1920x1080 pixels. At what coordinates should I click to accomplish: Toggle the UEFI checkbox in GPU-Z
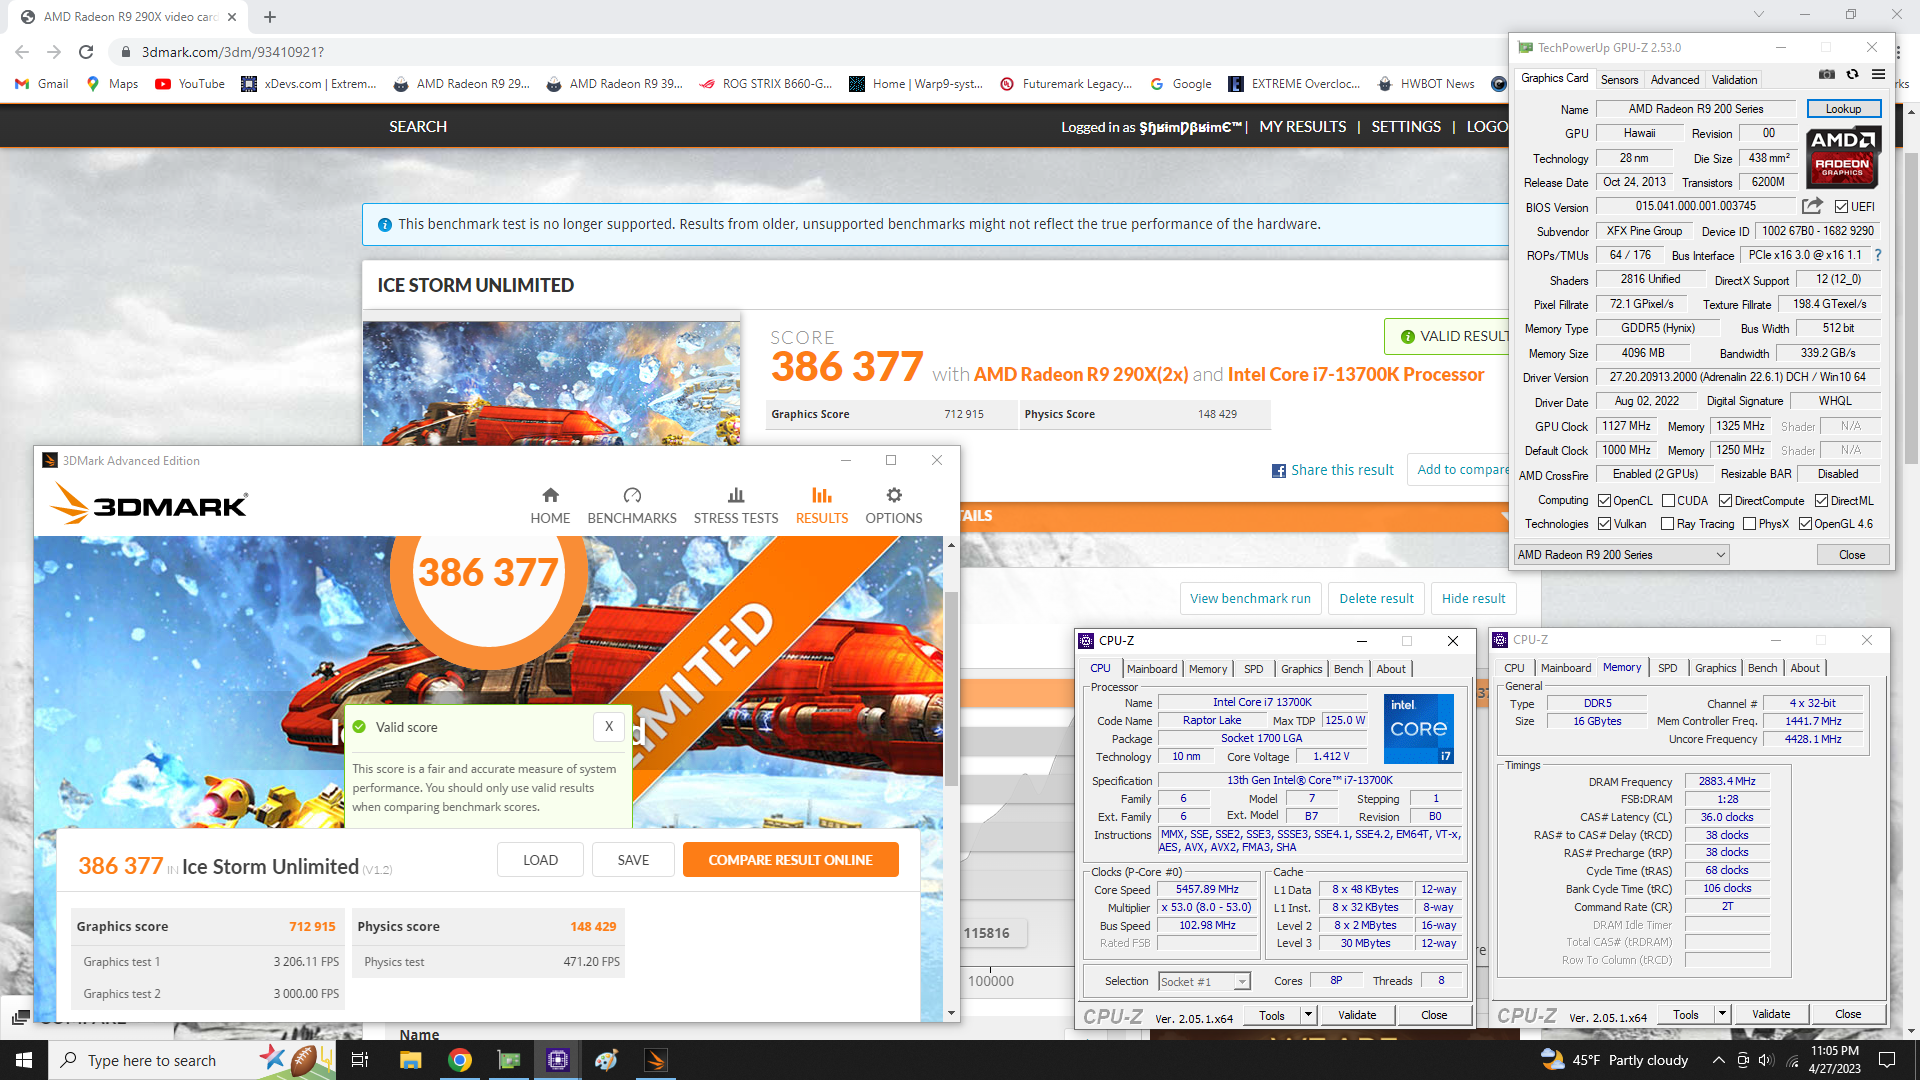[1841, 207]
